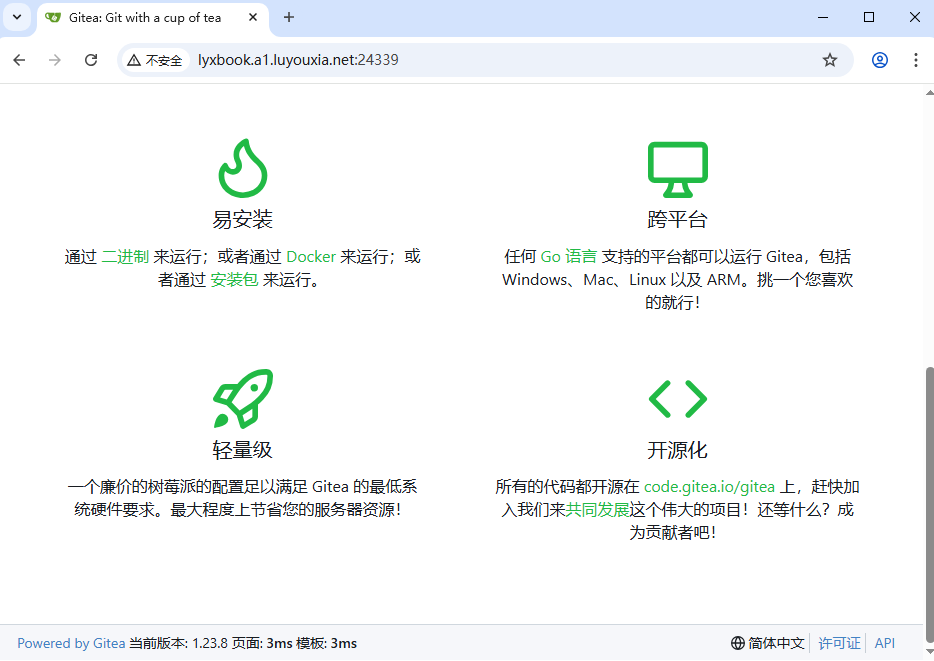Viewport: 934px width, 661px height.
Task: Bookmark this page with the star
Action: (x=830, y=60)
